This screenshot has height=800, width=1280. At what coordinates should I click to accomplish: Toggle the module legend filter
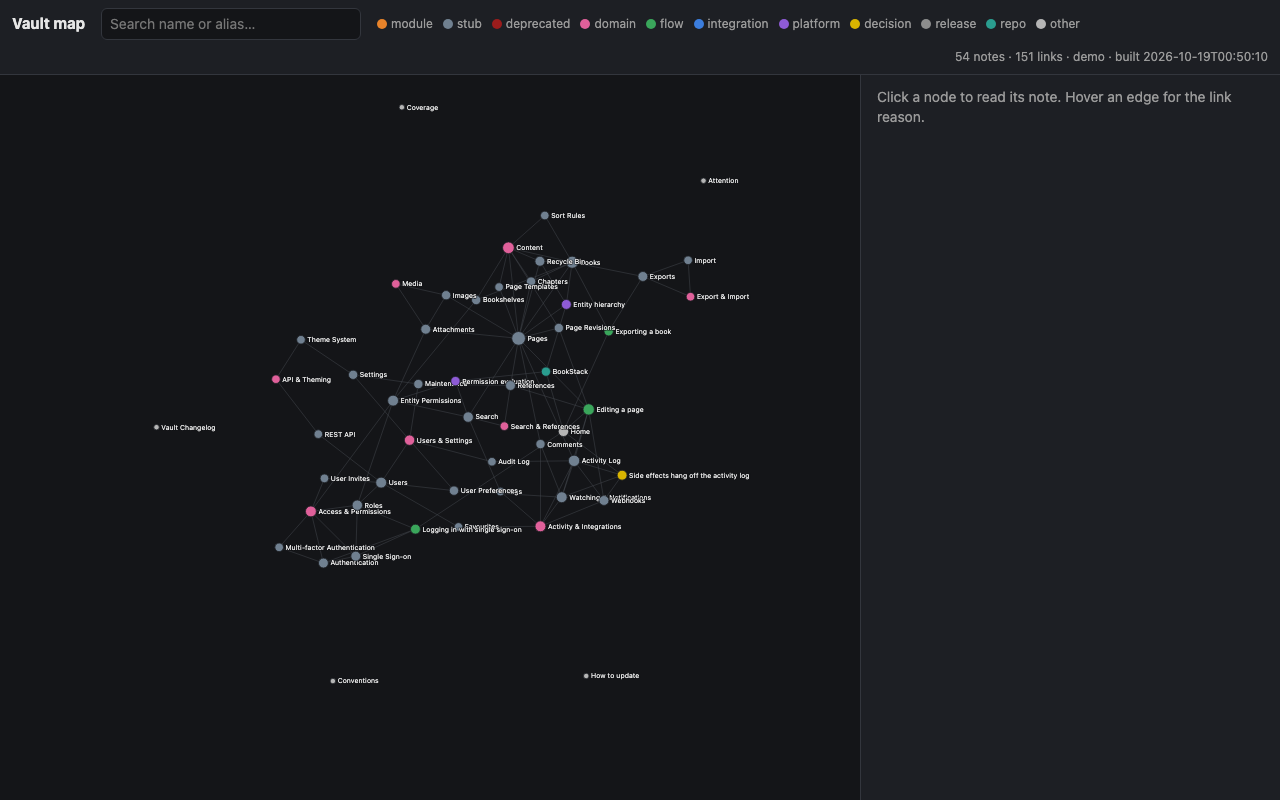point(405,24)
